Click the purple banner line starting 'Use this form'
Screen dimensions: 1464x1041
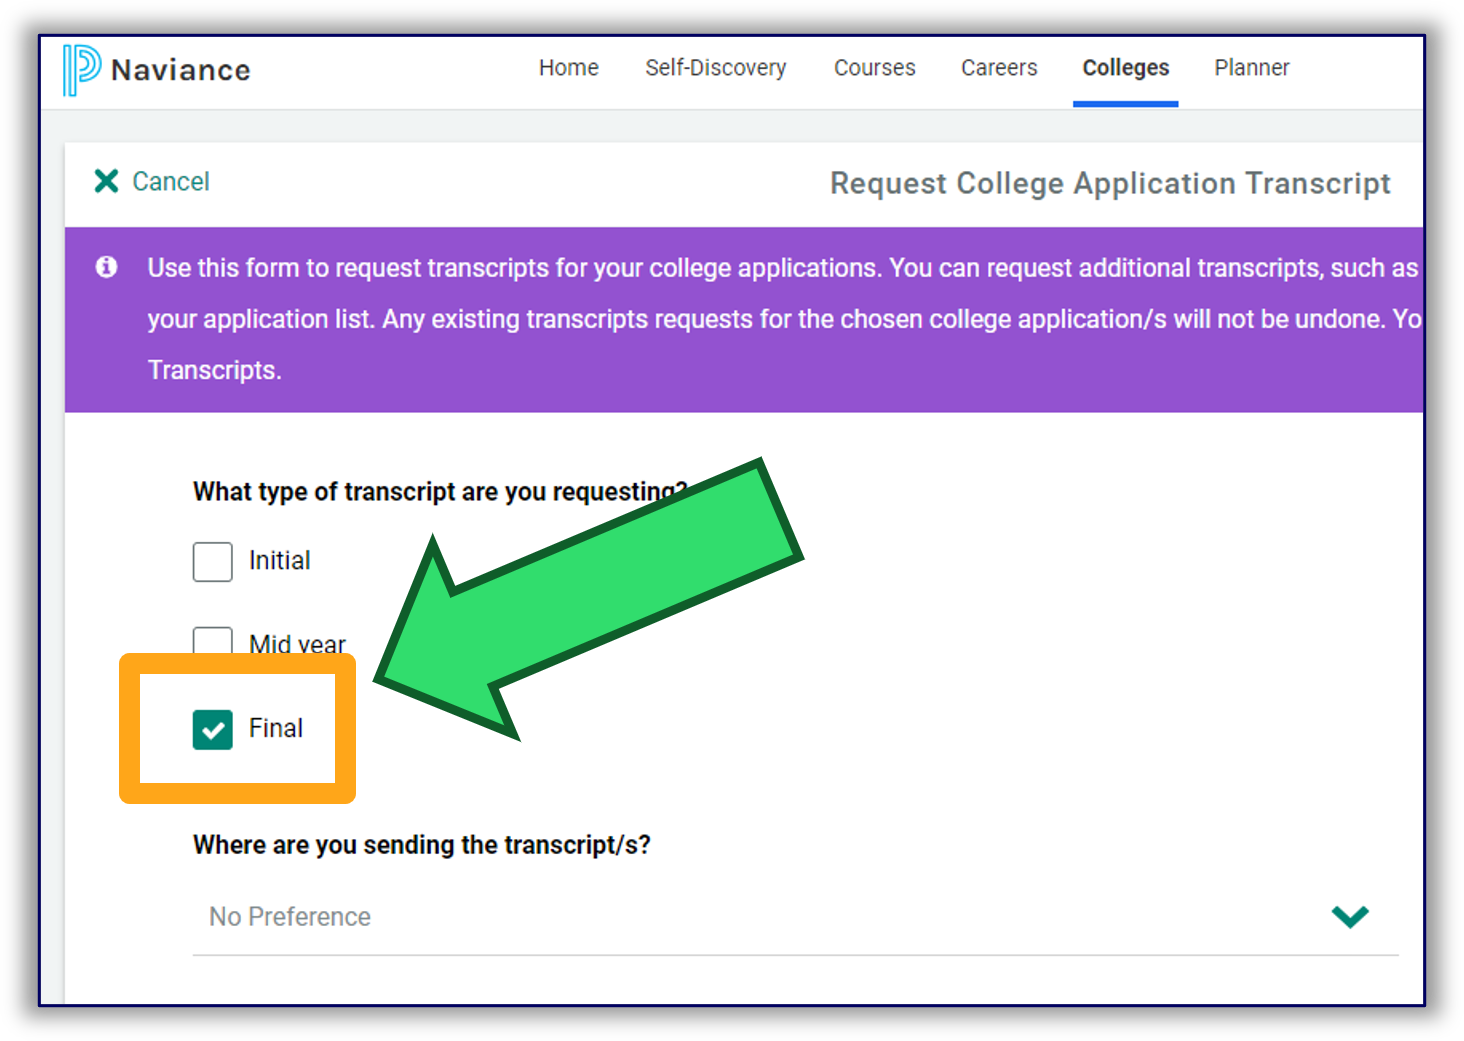(782, 268)
